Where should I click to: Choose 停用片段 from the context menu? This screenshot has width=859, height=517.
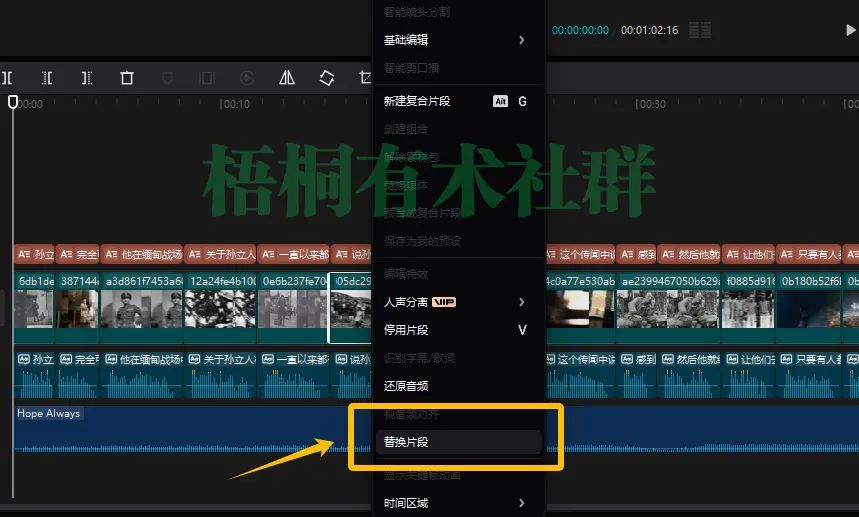pos(459,330)
